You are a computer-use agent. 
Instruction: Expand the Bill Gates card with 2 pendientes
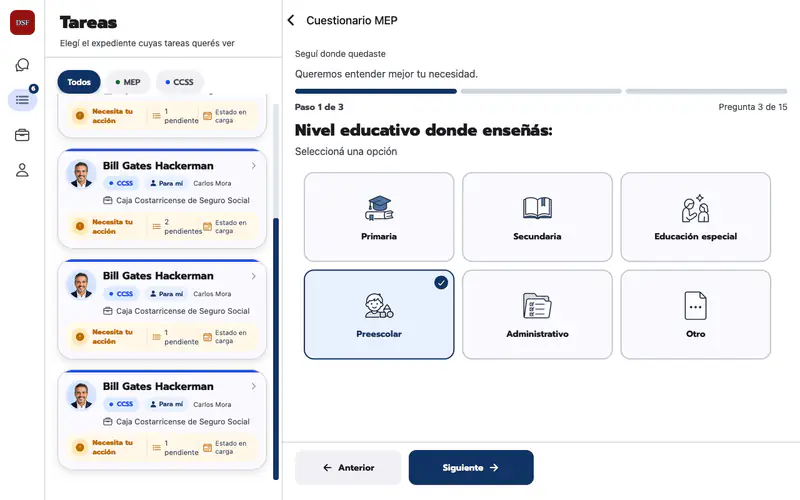pyautogui.click(x=254, y=166)
